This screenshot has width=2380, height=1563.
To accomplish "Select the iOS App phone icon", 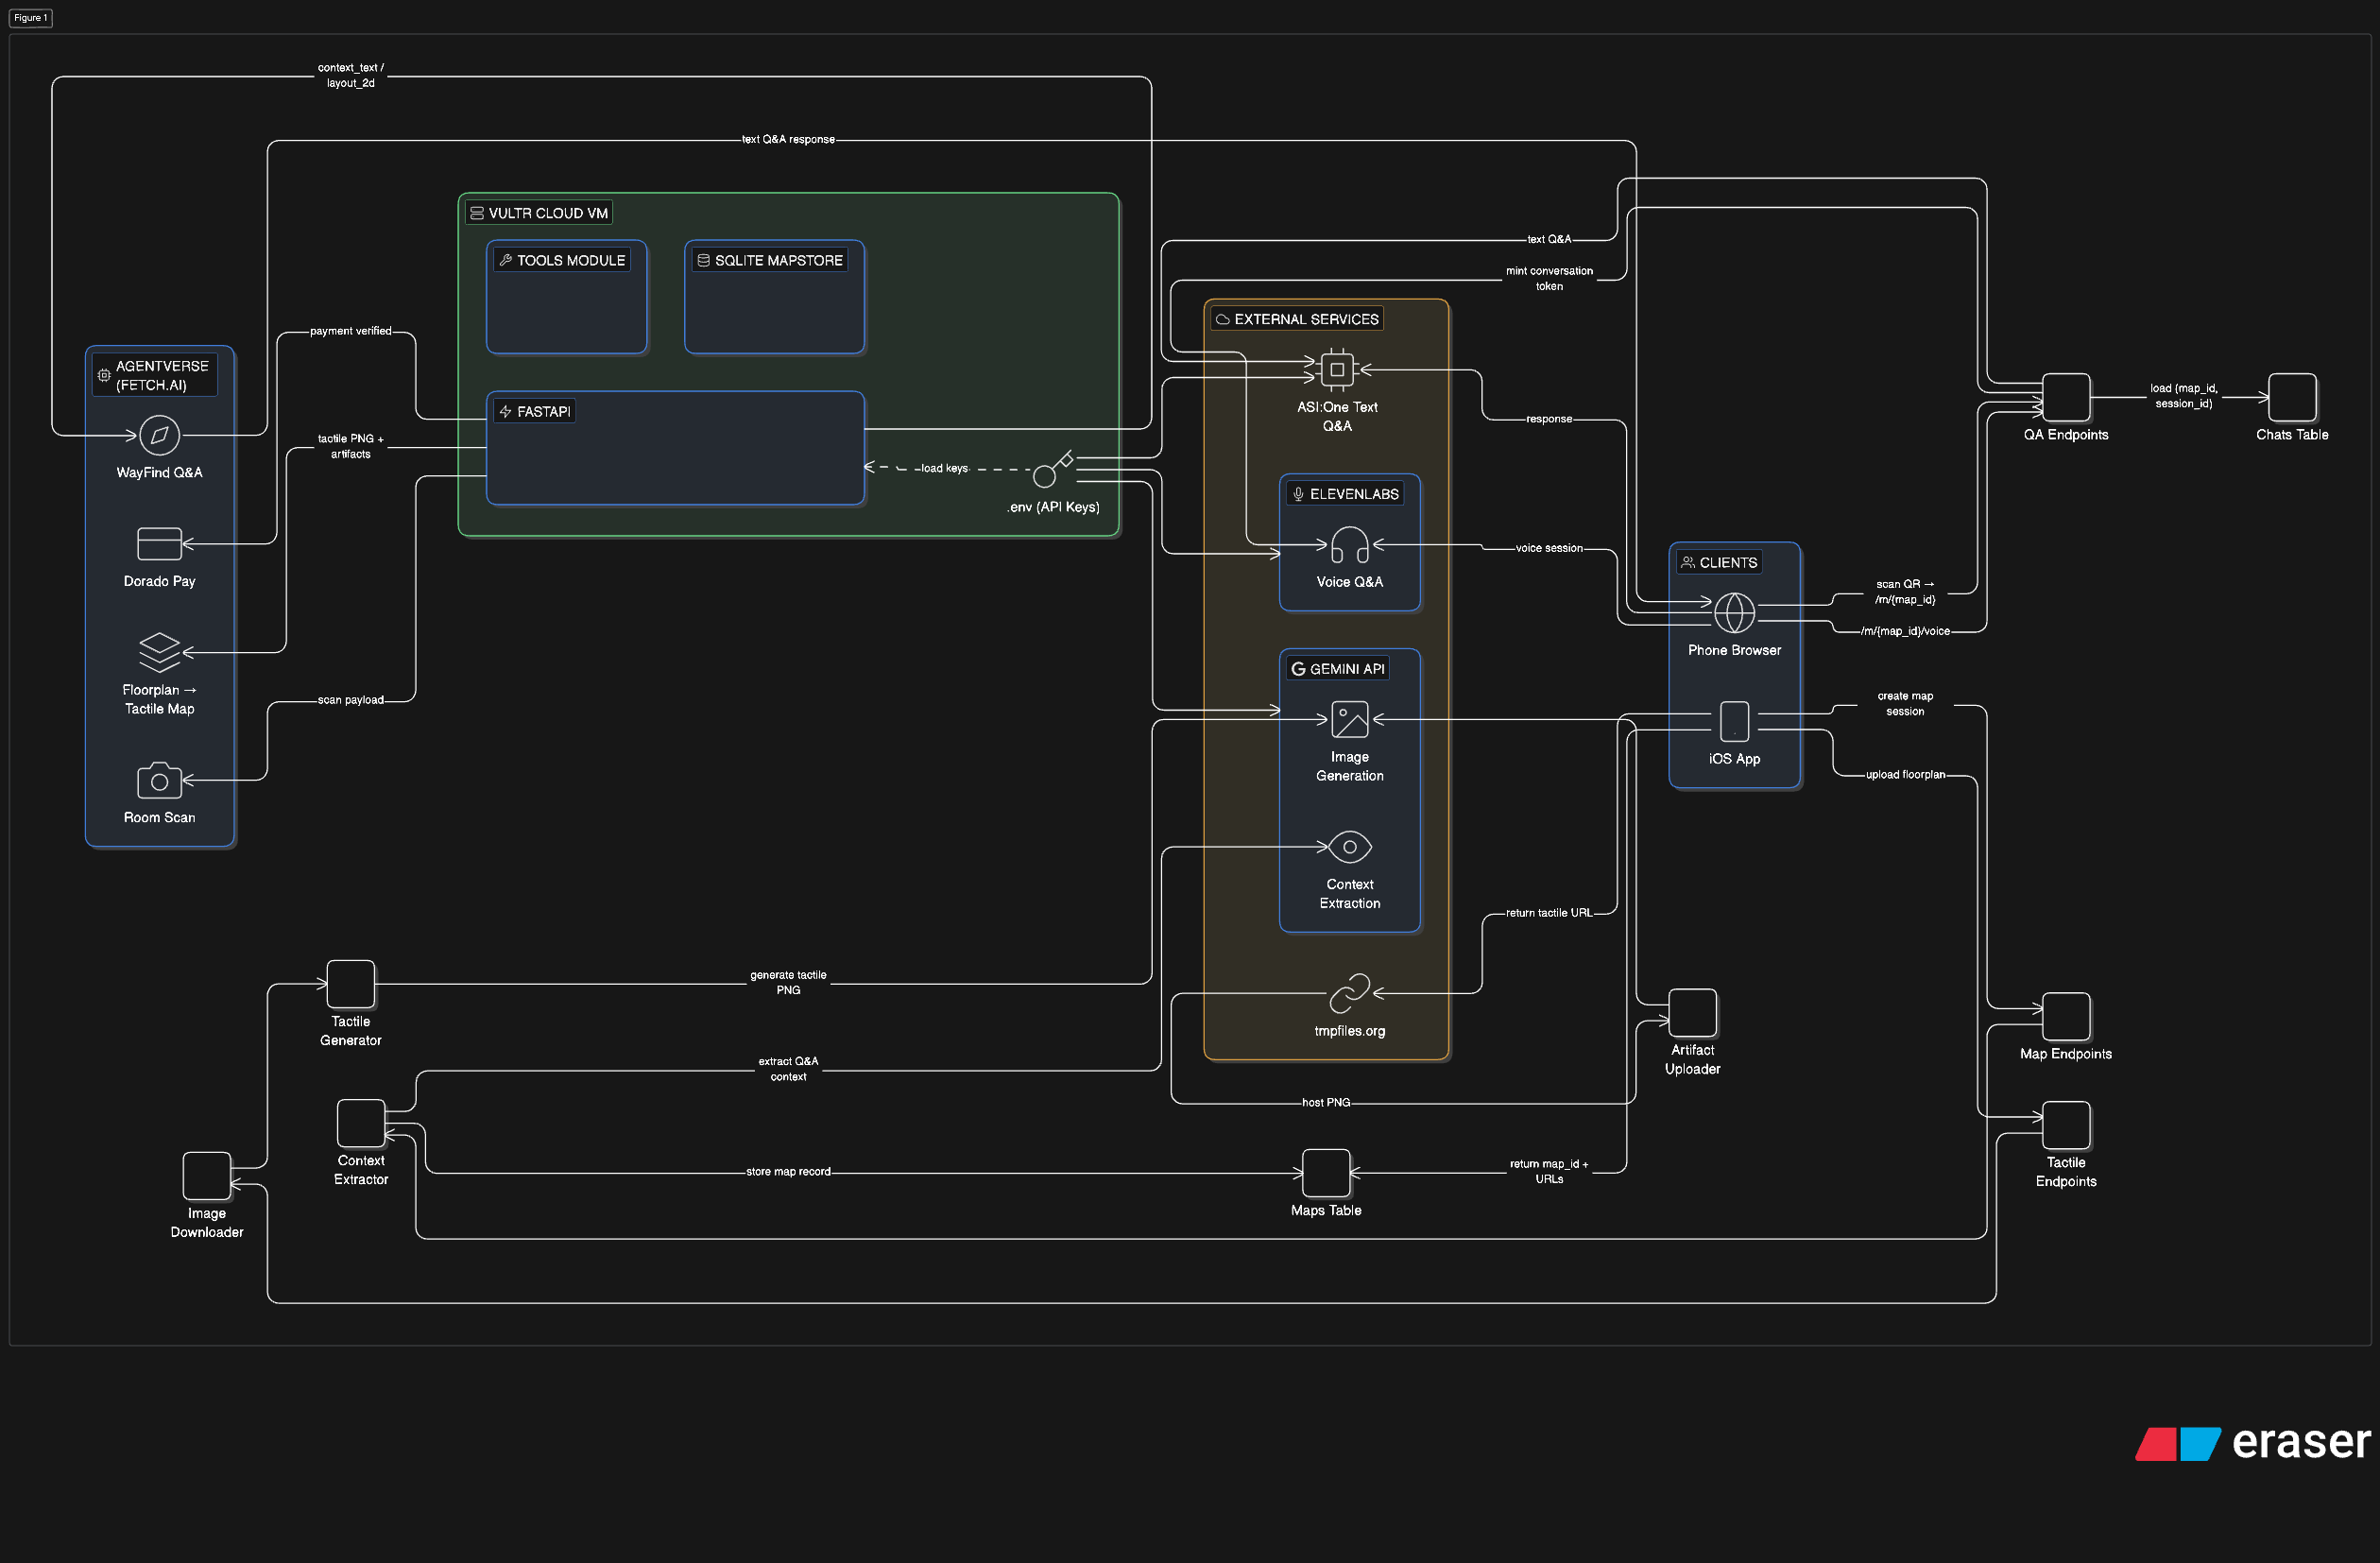I will click(1734, 721).
